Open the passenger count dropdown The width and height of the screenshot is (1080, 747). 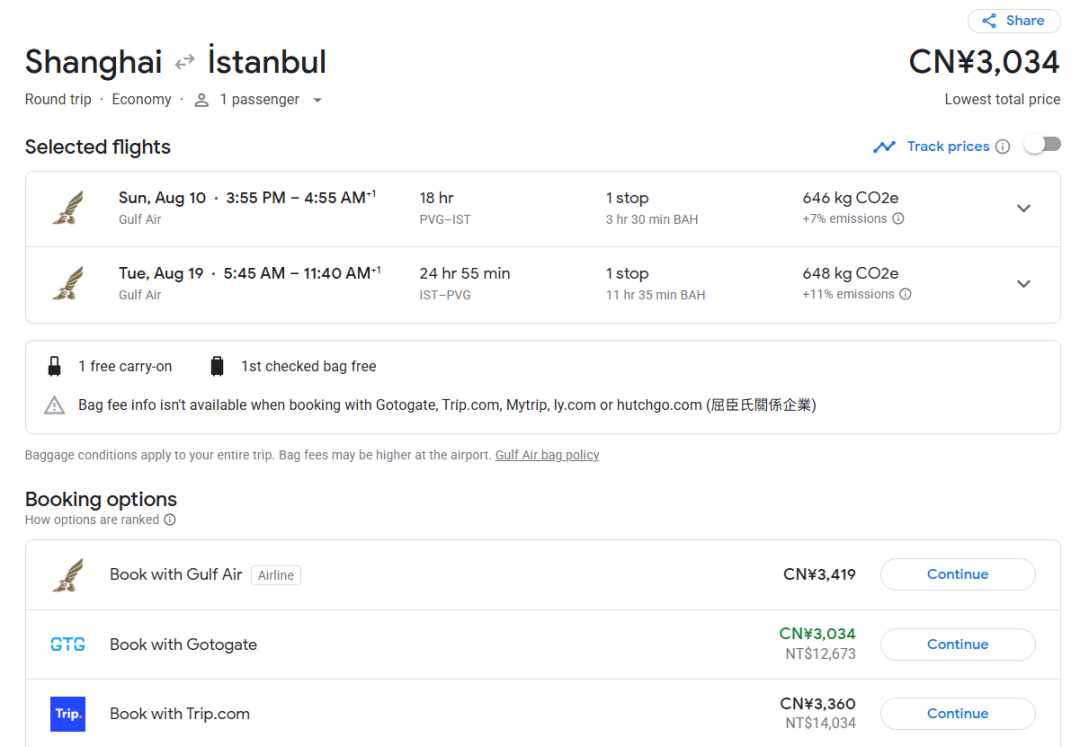(318, 100)
